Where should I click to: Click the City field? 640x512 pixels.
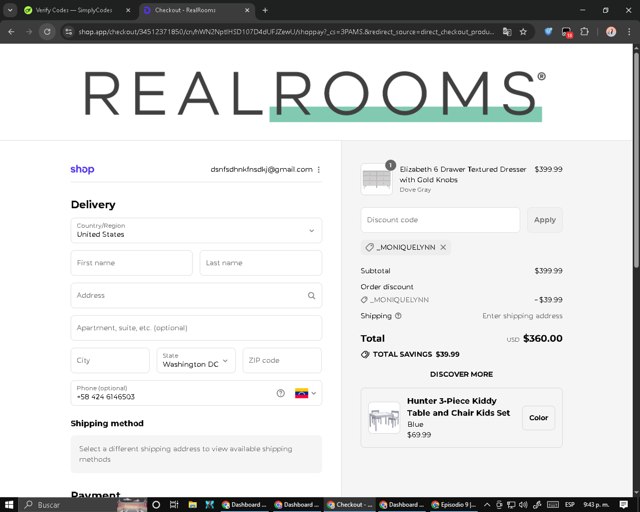click(110, 361)
